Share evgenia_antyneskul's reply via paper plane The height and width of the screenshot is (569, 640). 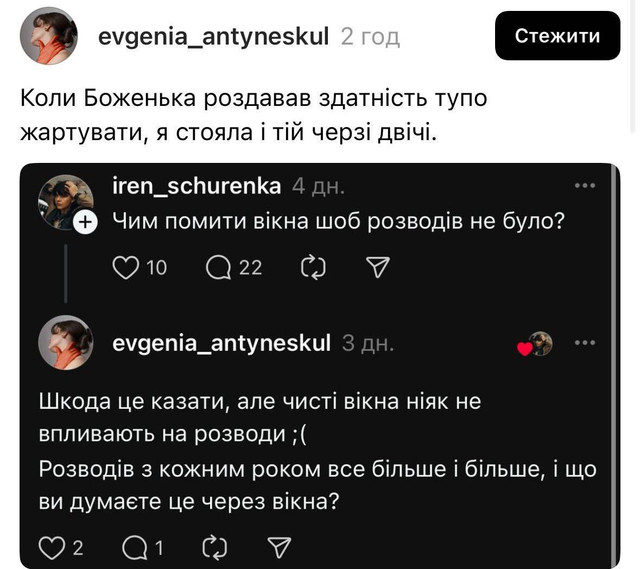click(281, 547)
